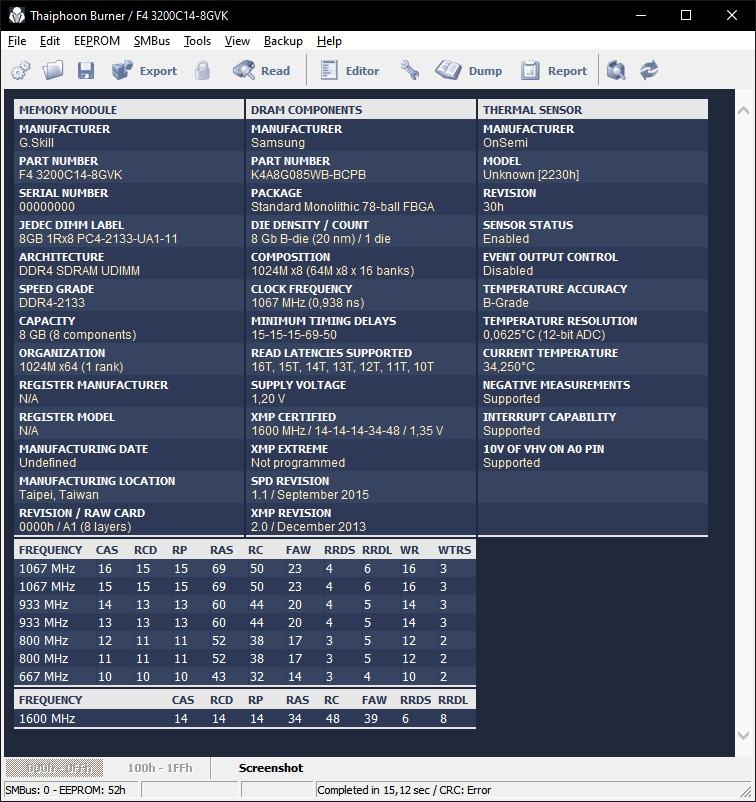
Task: Open the Backup menu
Action: [283, 41]
